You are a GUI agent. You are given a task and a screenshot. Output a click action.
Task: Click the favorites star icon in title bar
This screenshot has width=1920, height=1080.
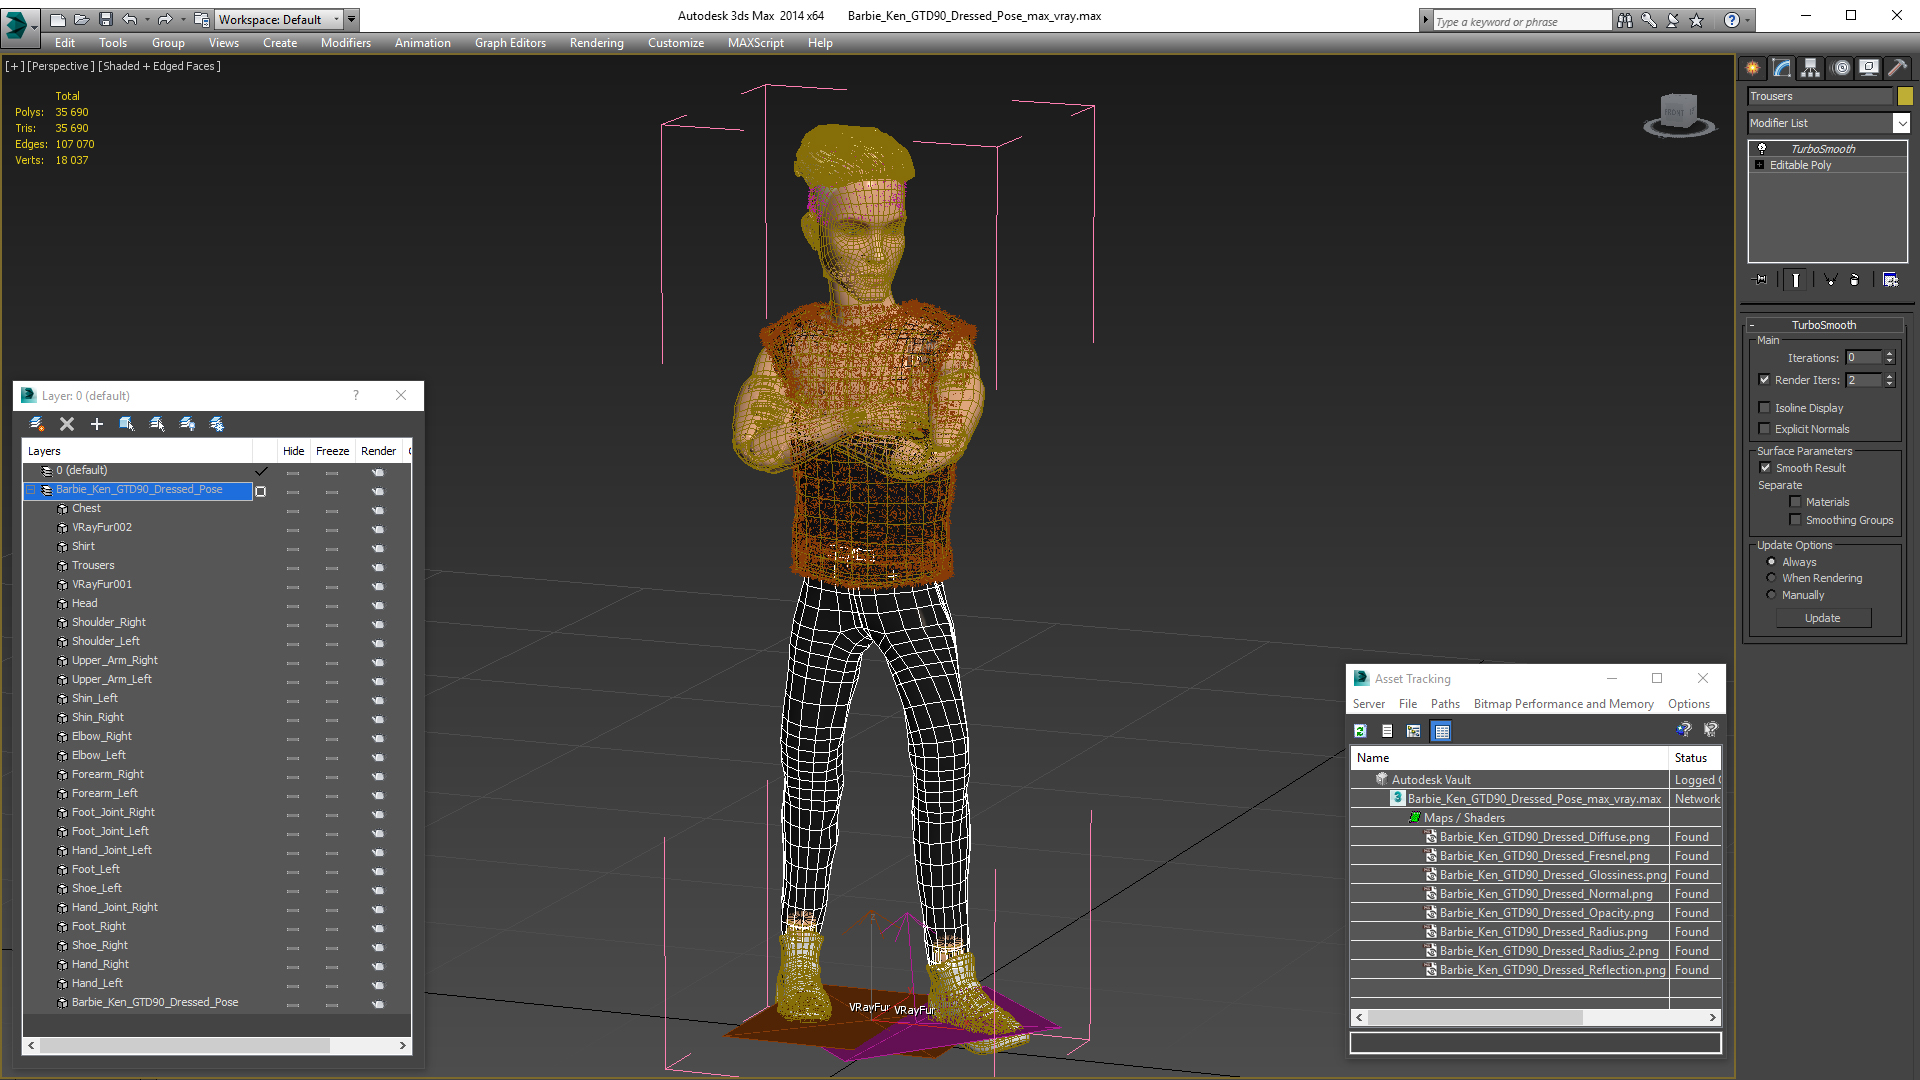point(1696,20)
